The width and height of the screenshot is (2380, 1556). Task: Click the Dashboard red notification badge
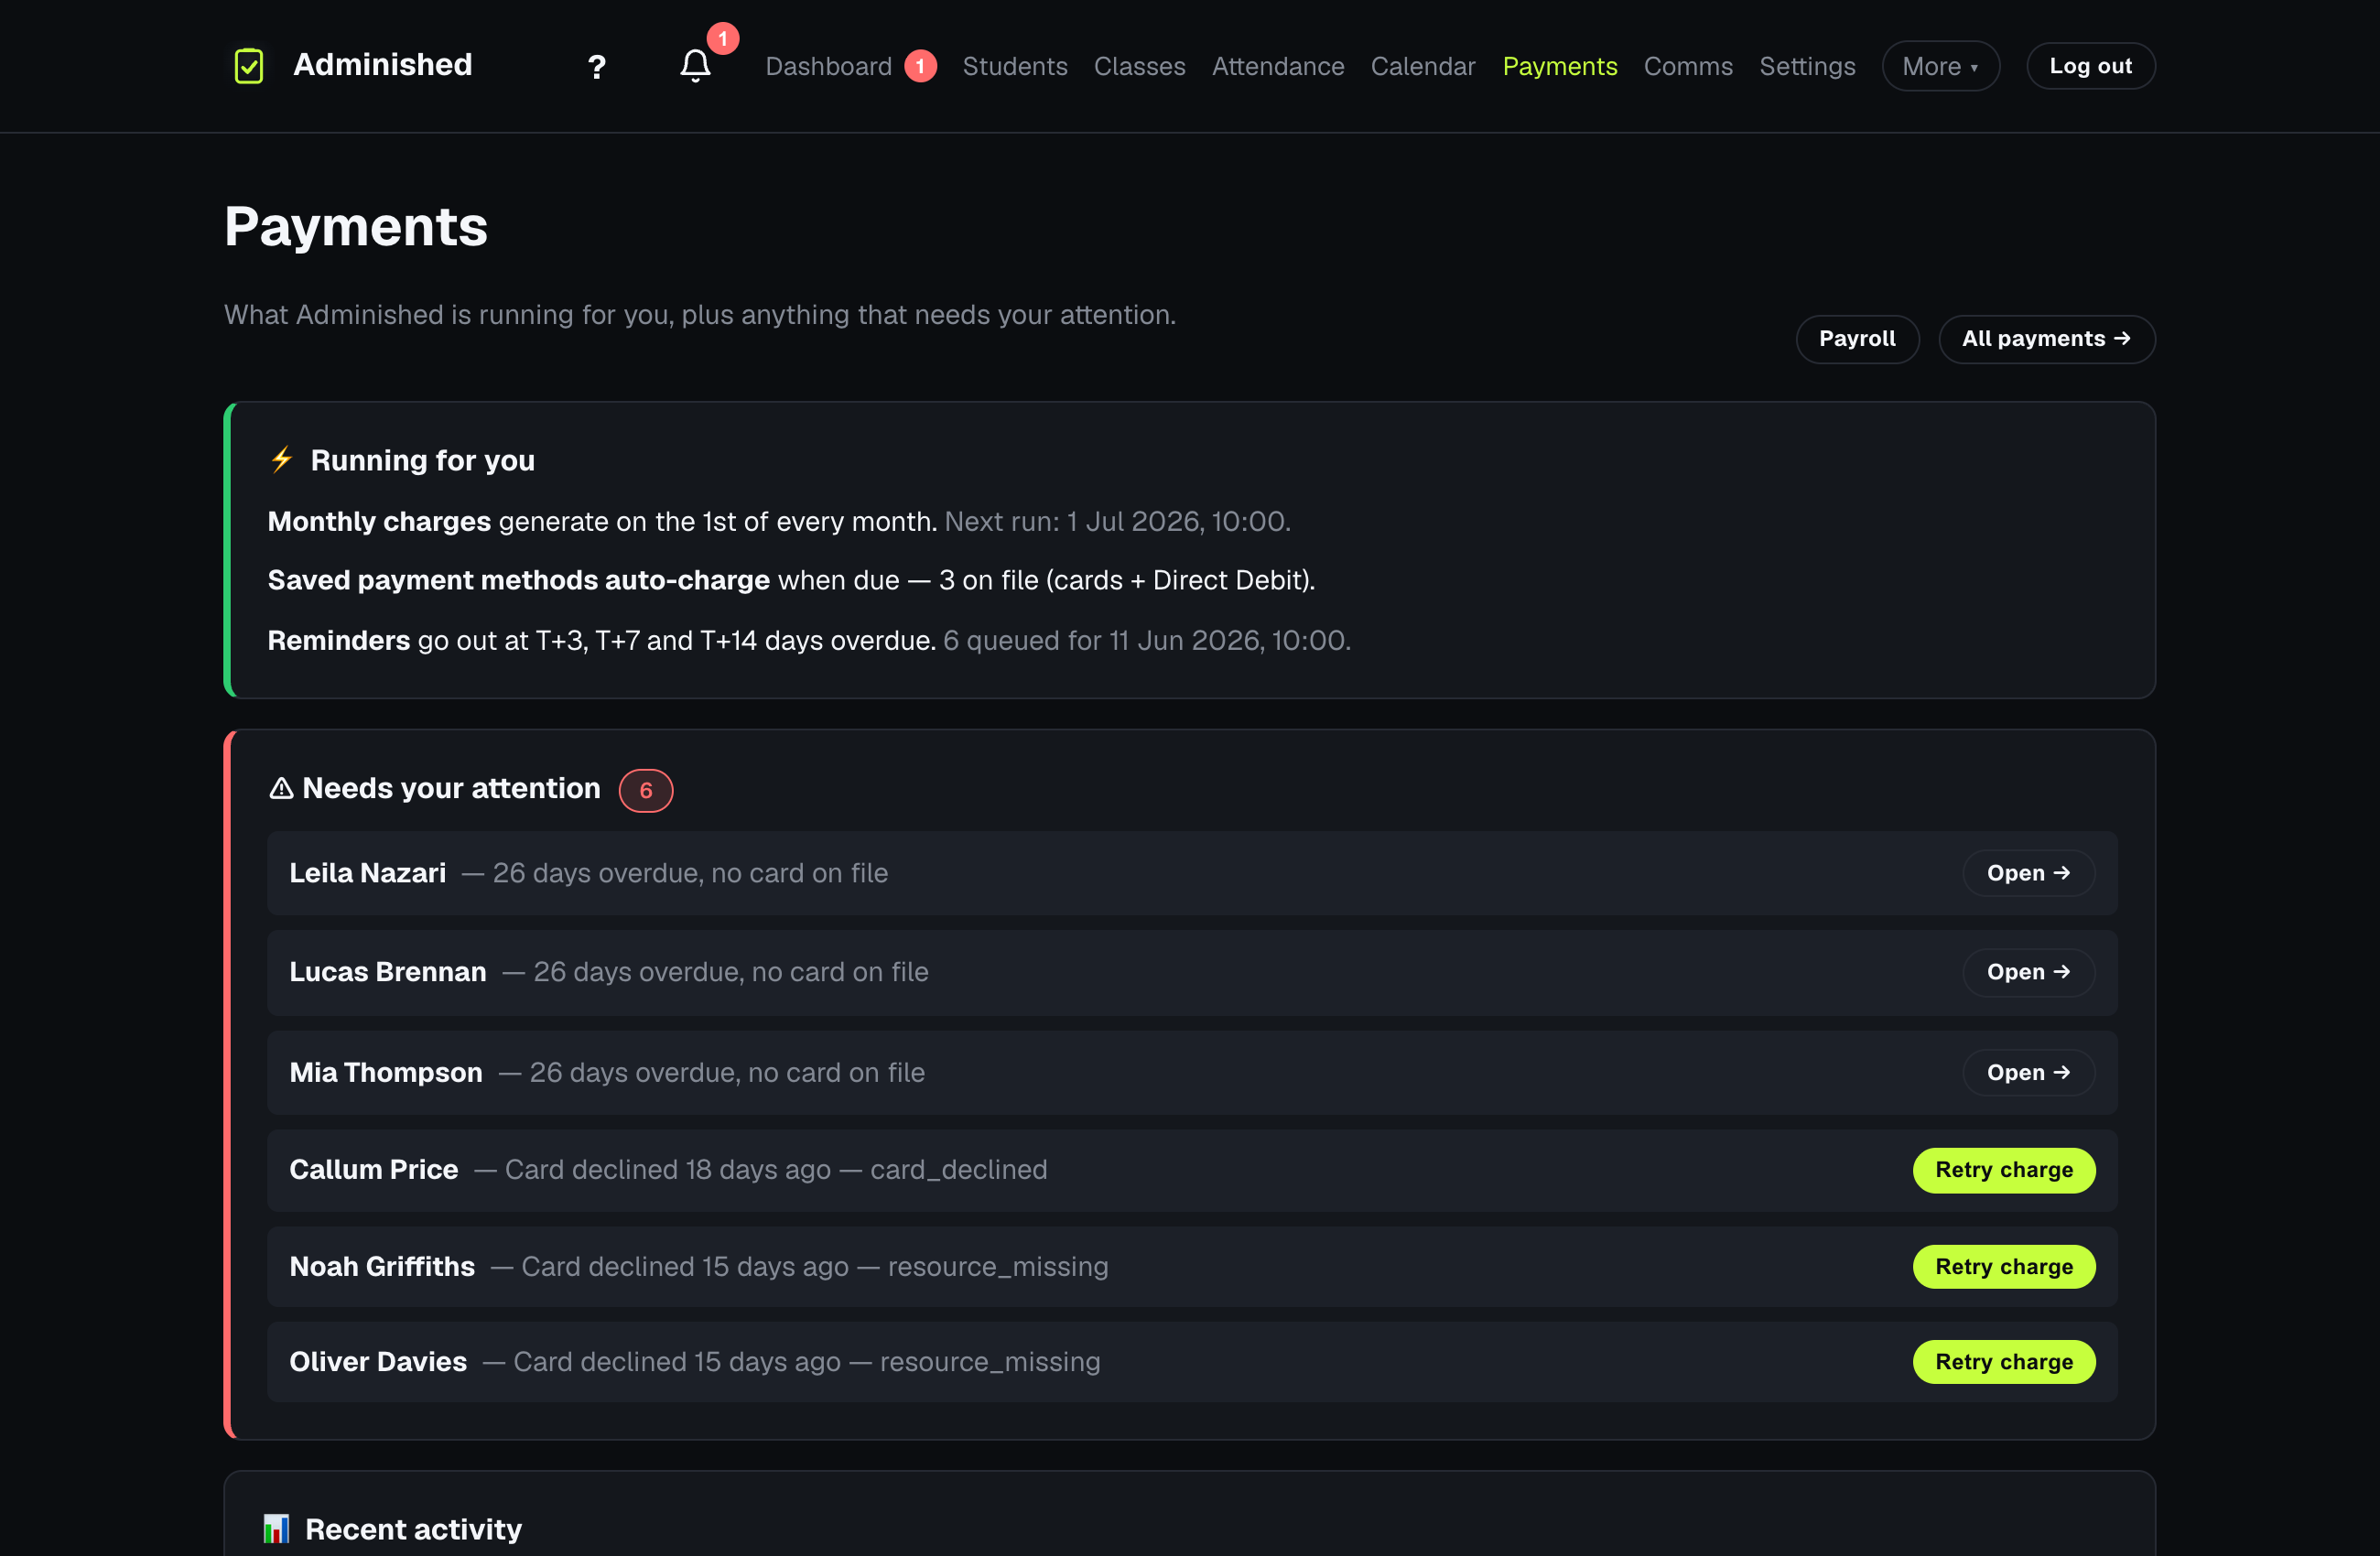pos(920,66)
